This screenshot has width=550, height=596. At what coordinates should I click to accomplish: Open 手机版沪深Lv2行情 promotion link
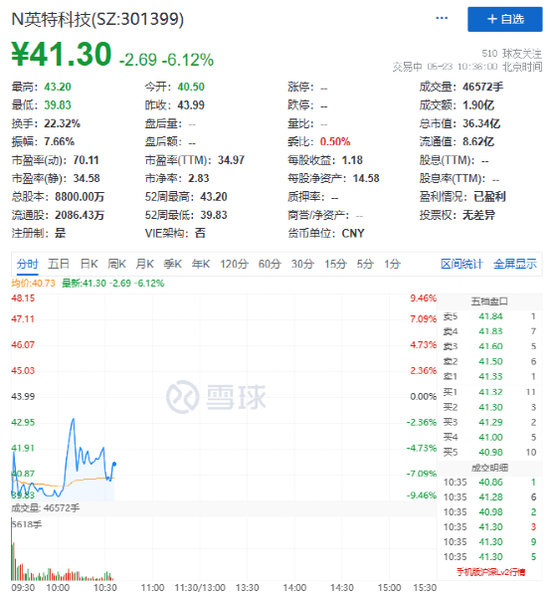tap(491, 572)
